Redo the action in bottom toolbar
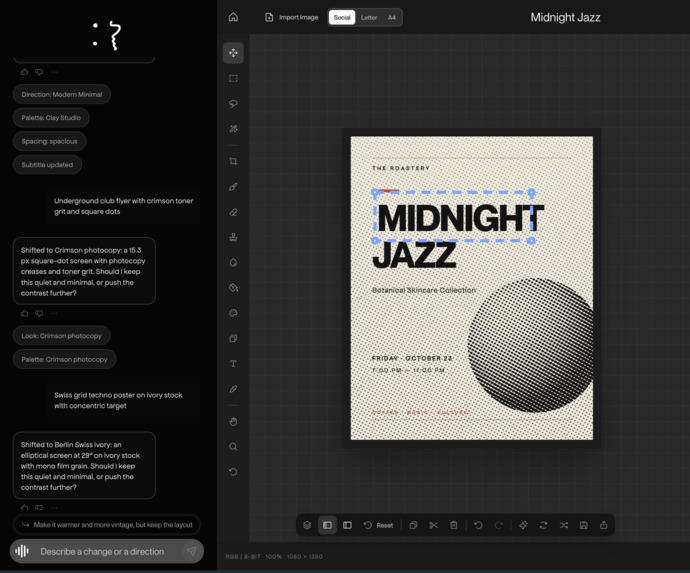The width and height of the screenshot is (690, 573). (x=499, y=525)
